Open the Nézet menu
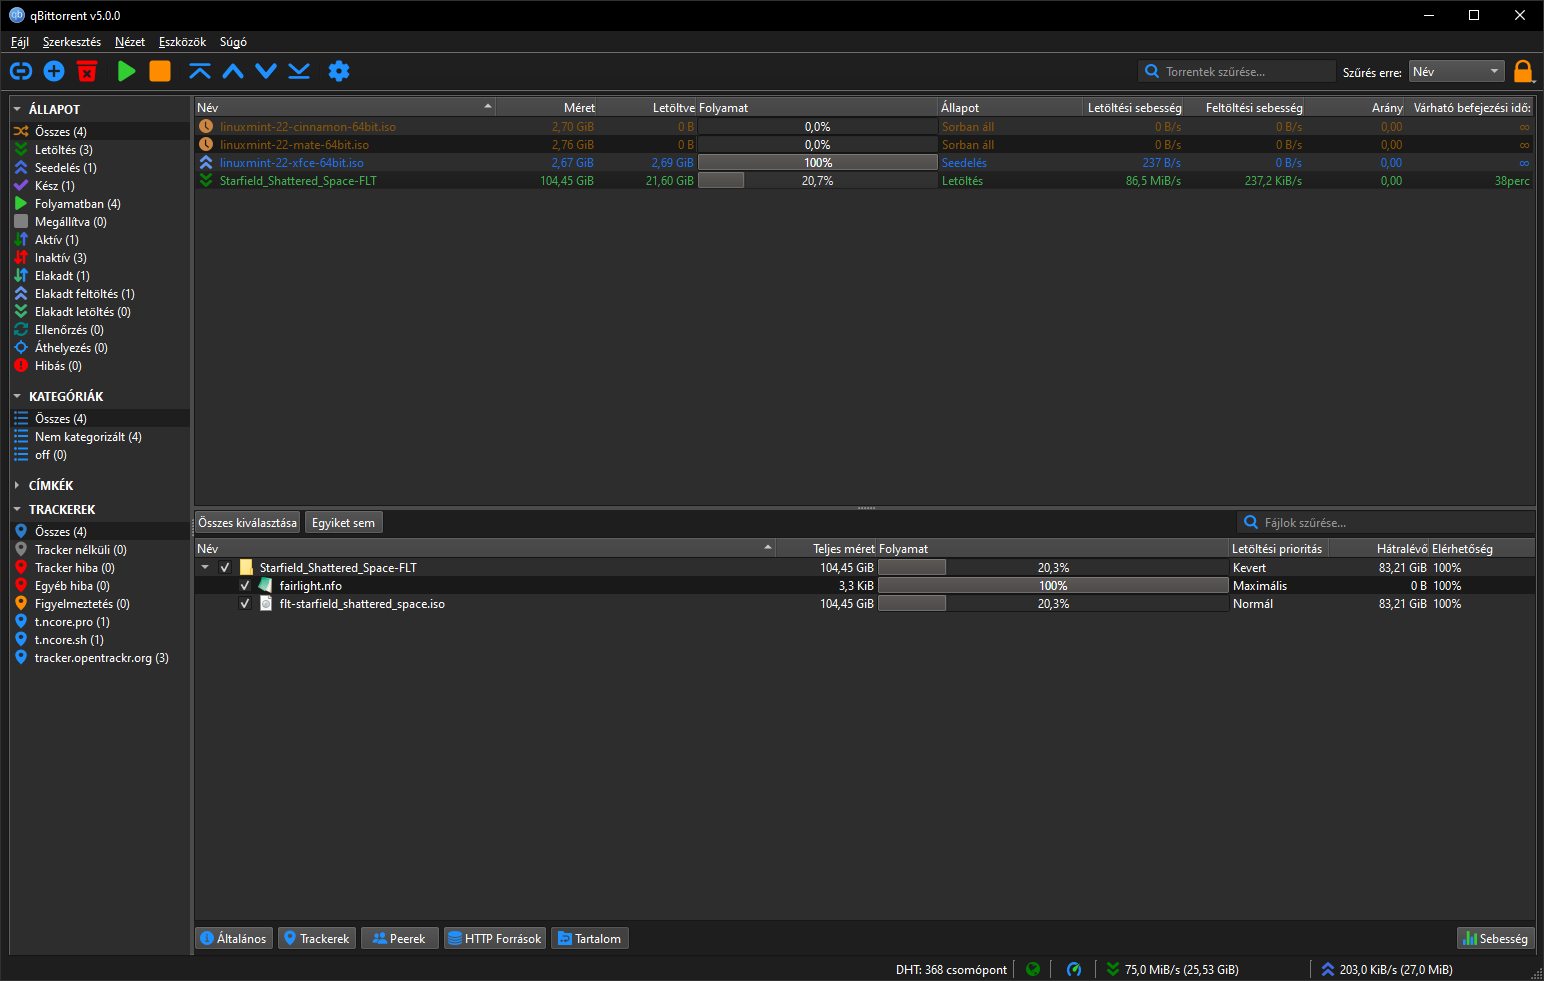This screenshot has width=1544, height=981. pos(130,42)
